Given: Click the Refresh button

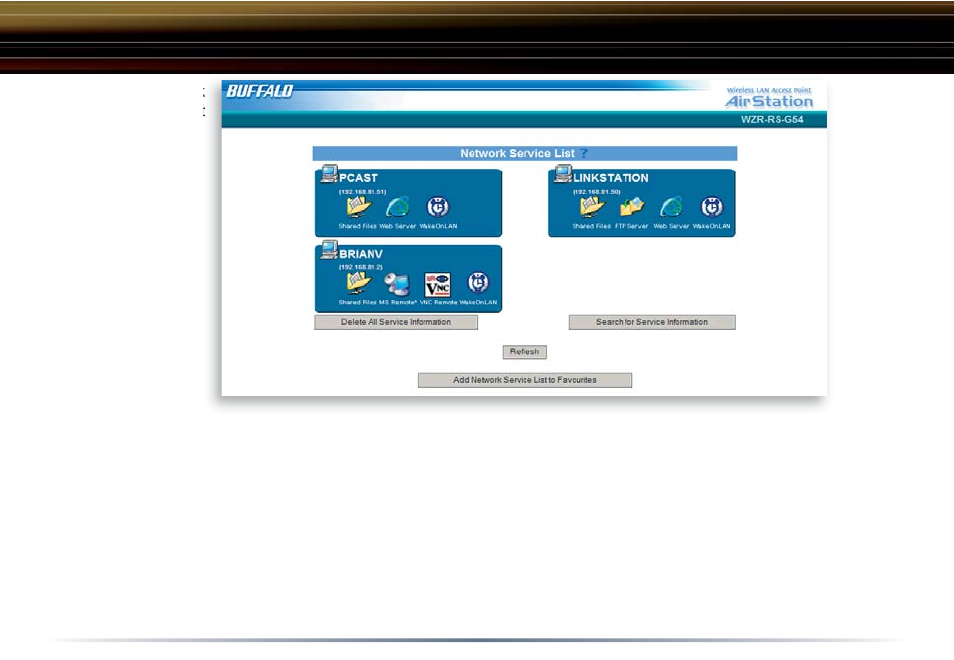Looking at the screenshot, I should [524, 352].
